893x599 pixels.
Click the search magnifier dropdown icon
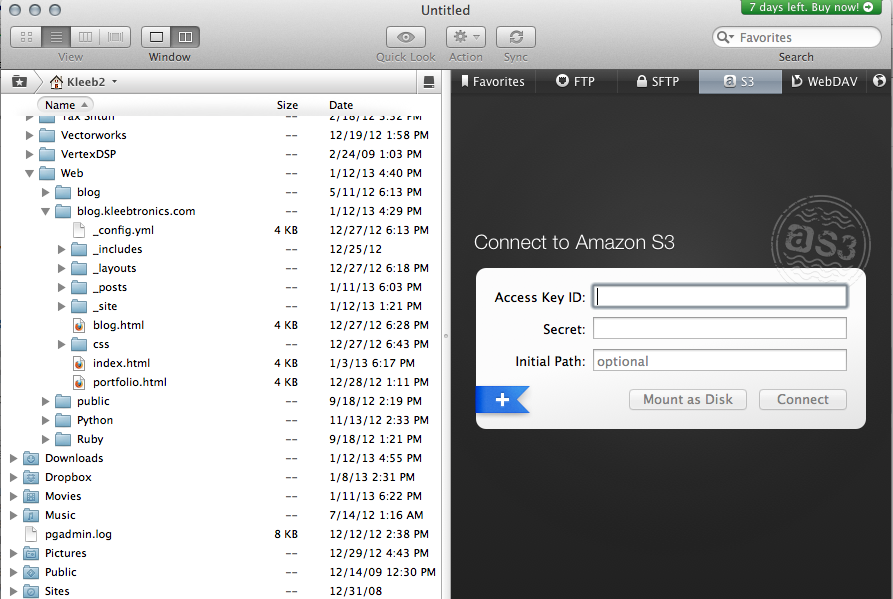(725, 38)
